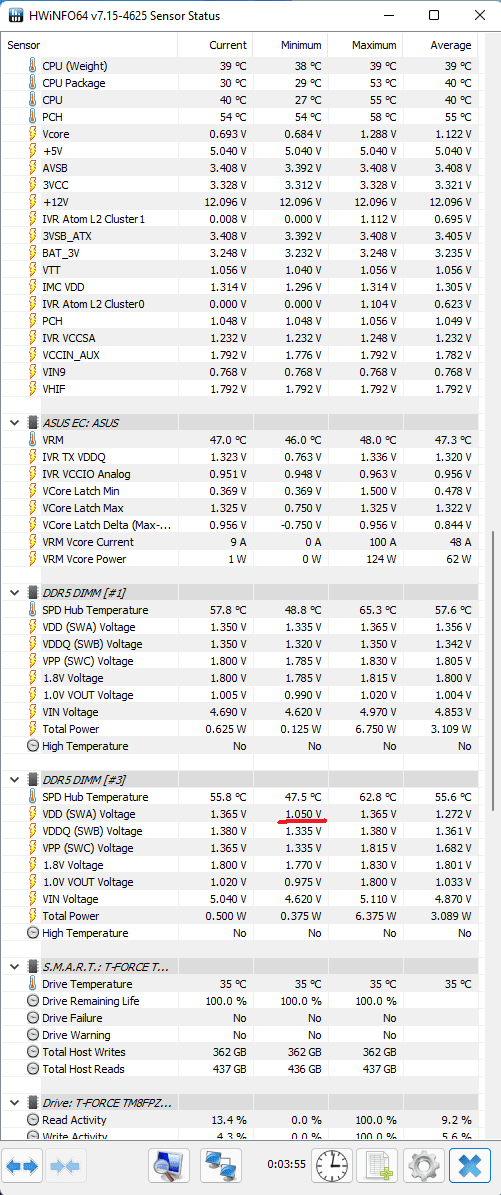501x1195 pixels.
Task: Click the chip icon of DDR5 DIMM [#3]
Action: [x=33, y=779]
